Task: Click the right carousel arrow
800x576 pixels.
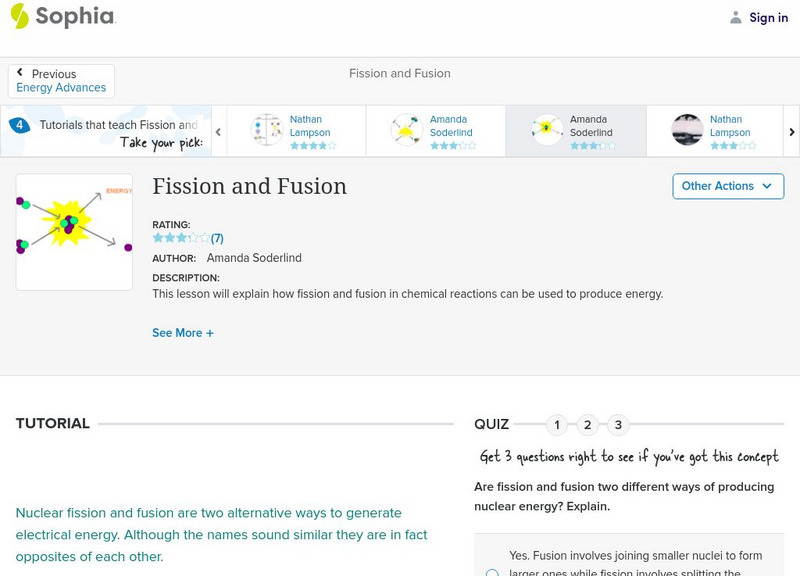Action: (x=791, y=131)
